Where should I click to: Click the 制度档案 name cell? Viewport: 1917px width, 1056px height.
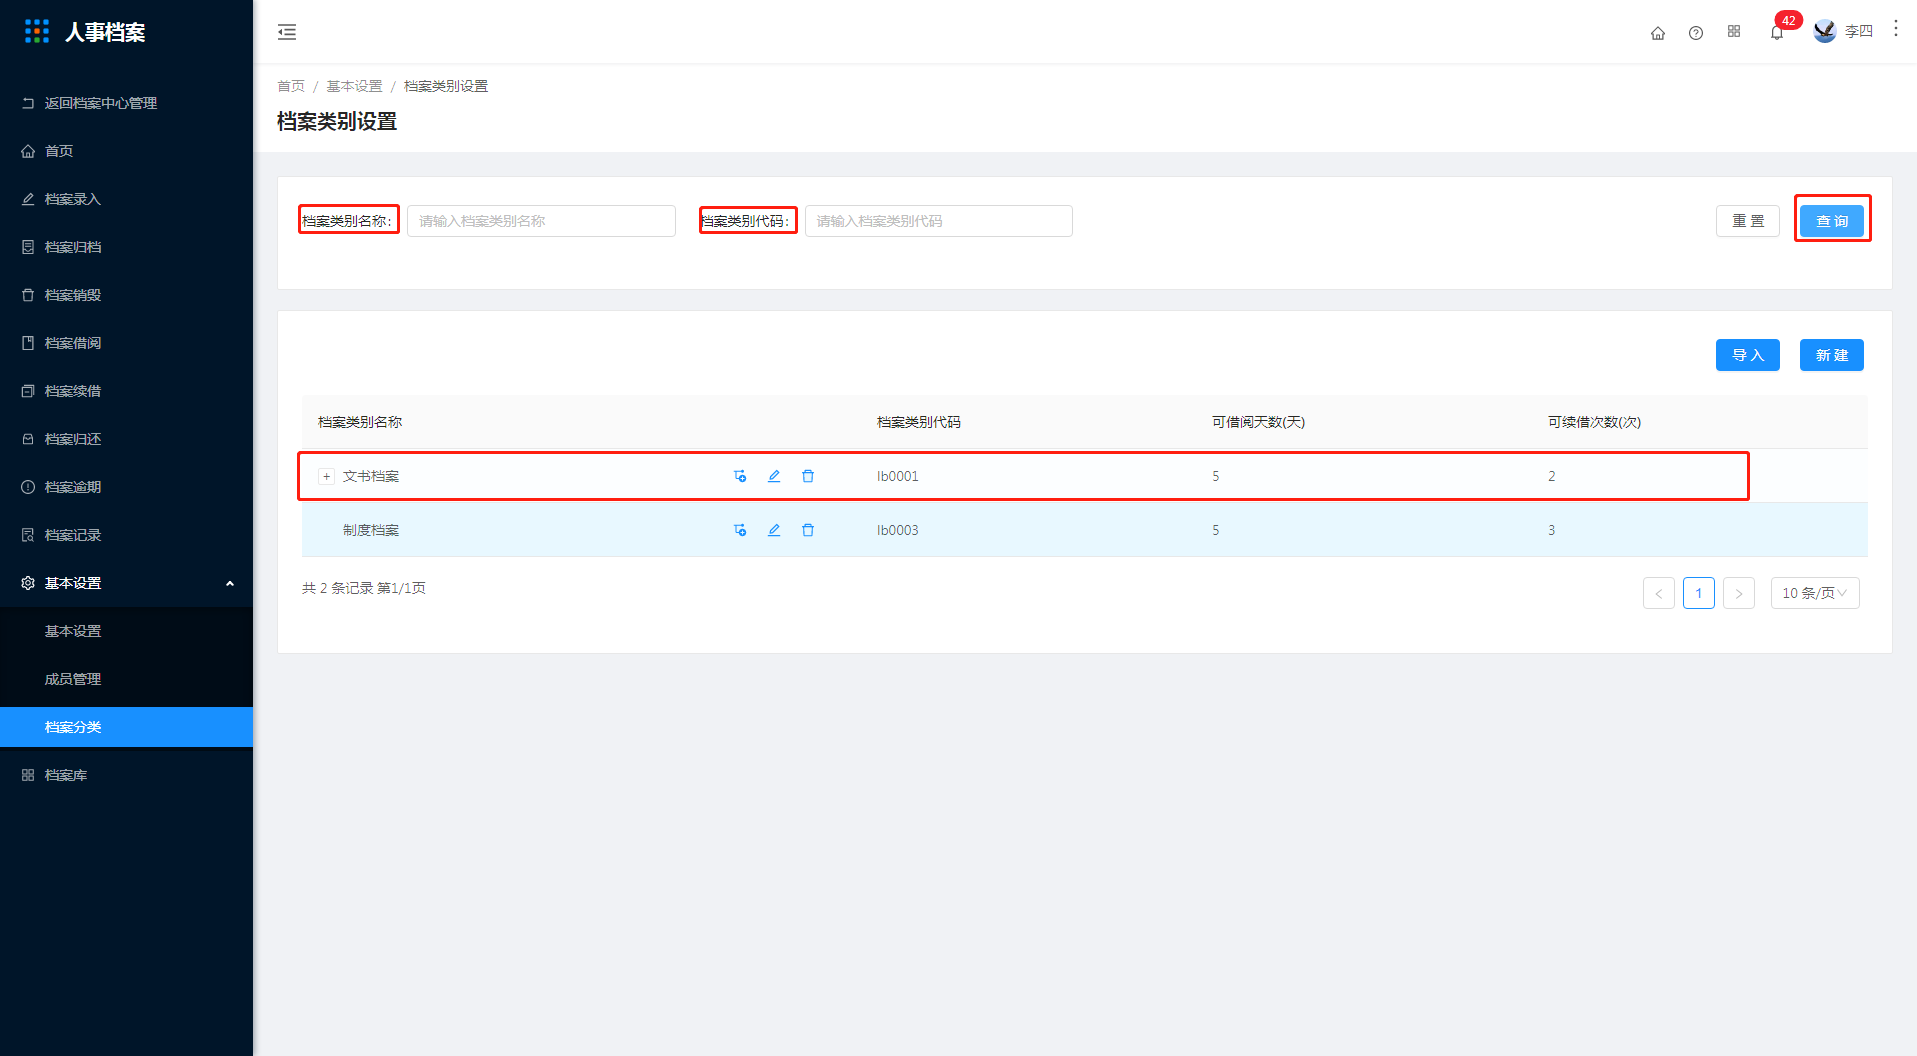click(x=371, y=530)
